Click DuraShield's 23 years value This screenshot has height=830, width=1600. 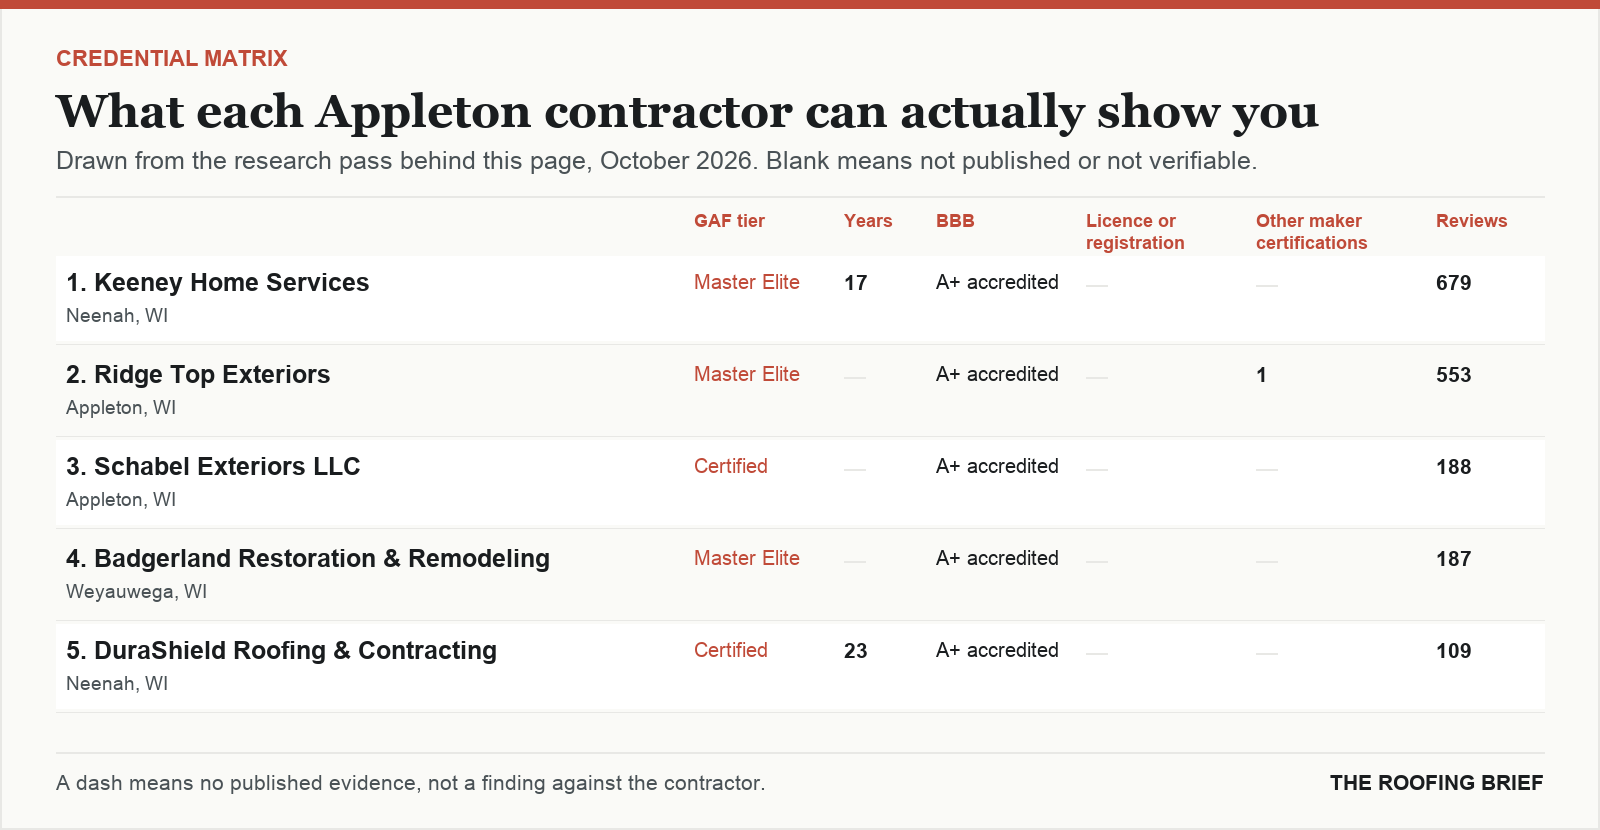pos(855,651)
